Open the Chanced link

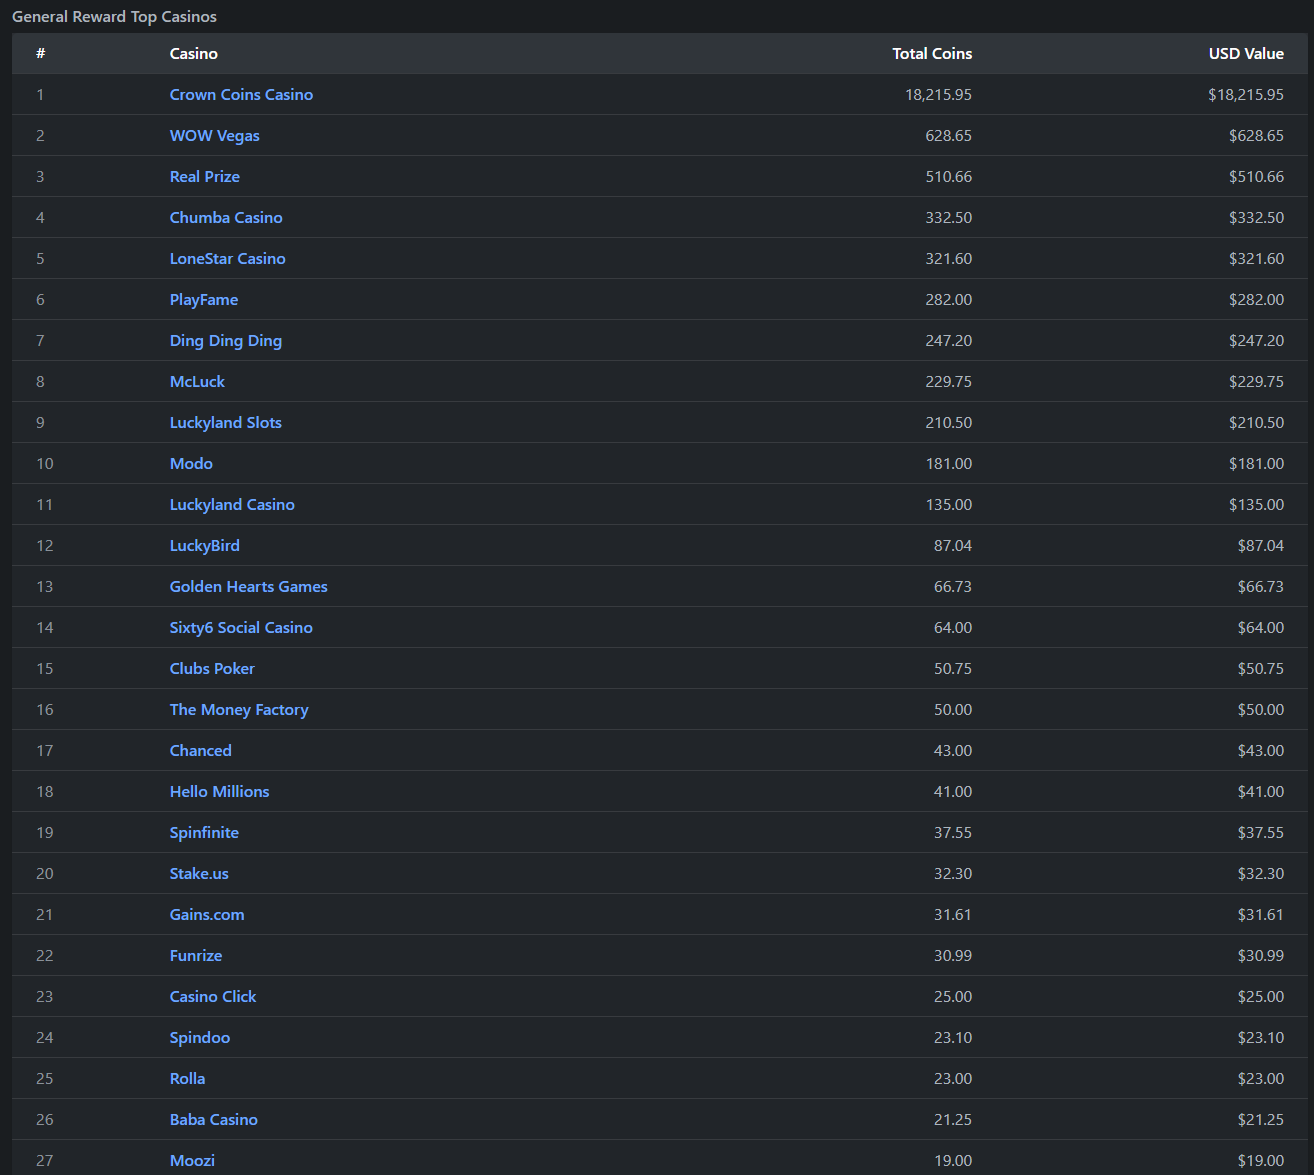(200, 750)
